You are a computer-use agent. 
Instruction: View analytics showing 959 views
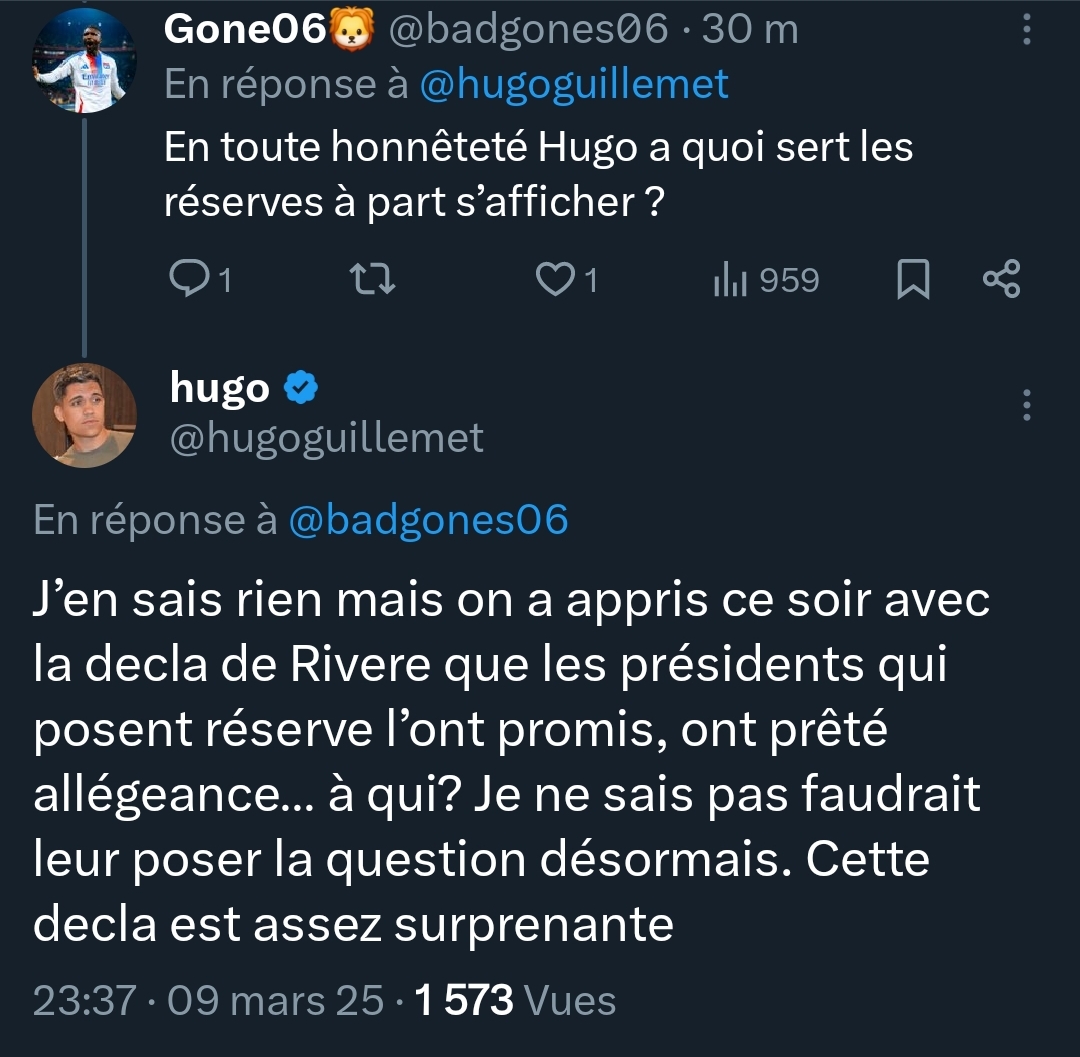pyautogui.click(x=767, y=280)
